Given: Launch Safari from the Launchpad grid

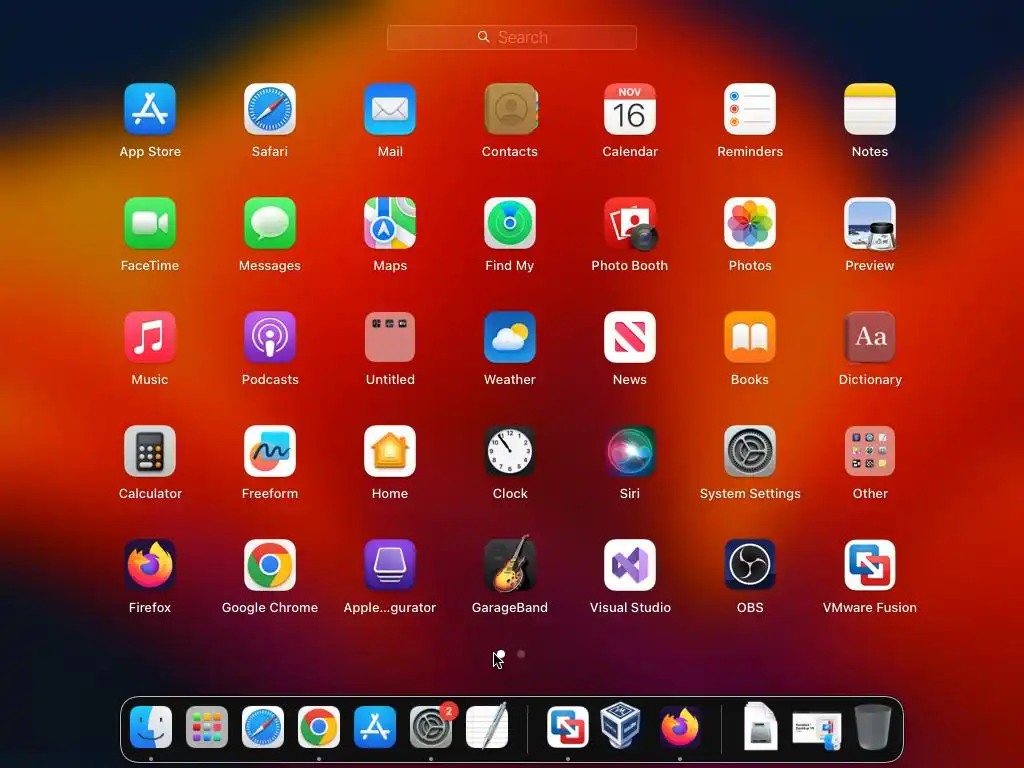Looking at the screenshot, I should [x=270, y=109].
